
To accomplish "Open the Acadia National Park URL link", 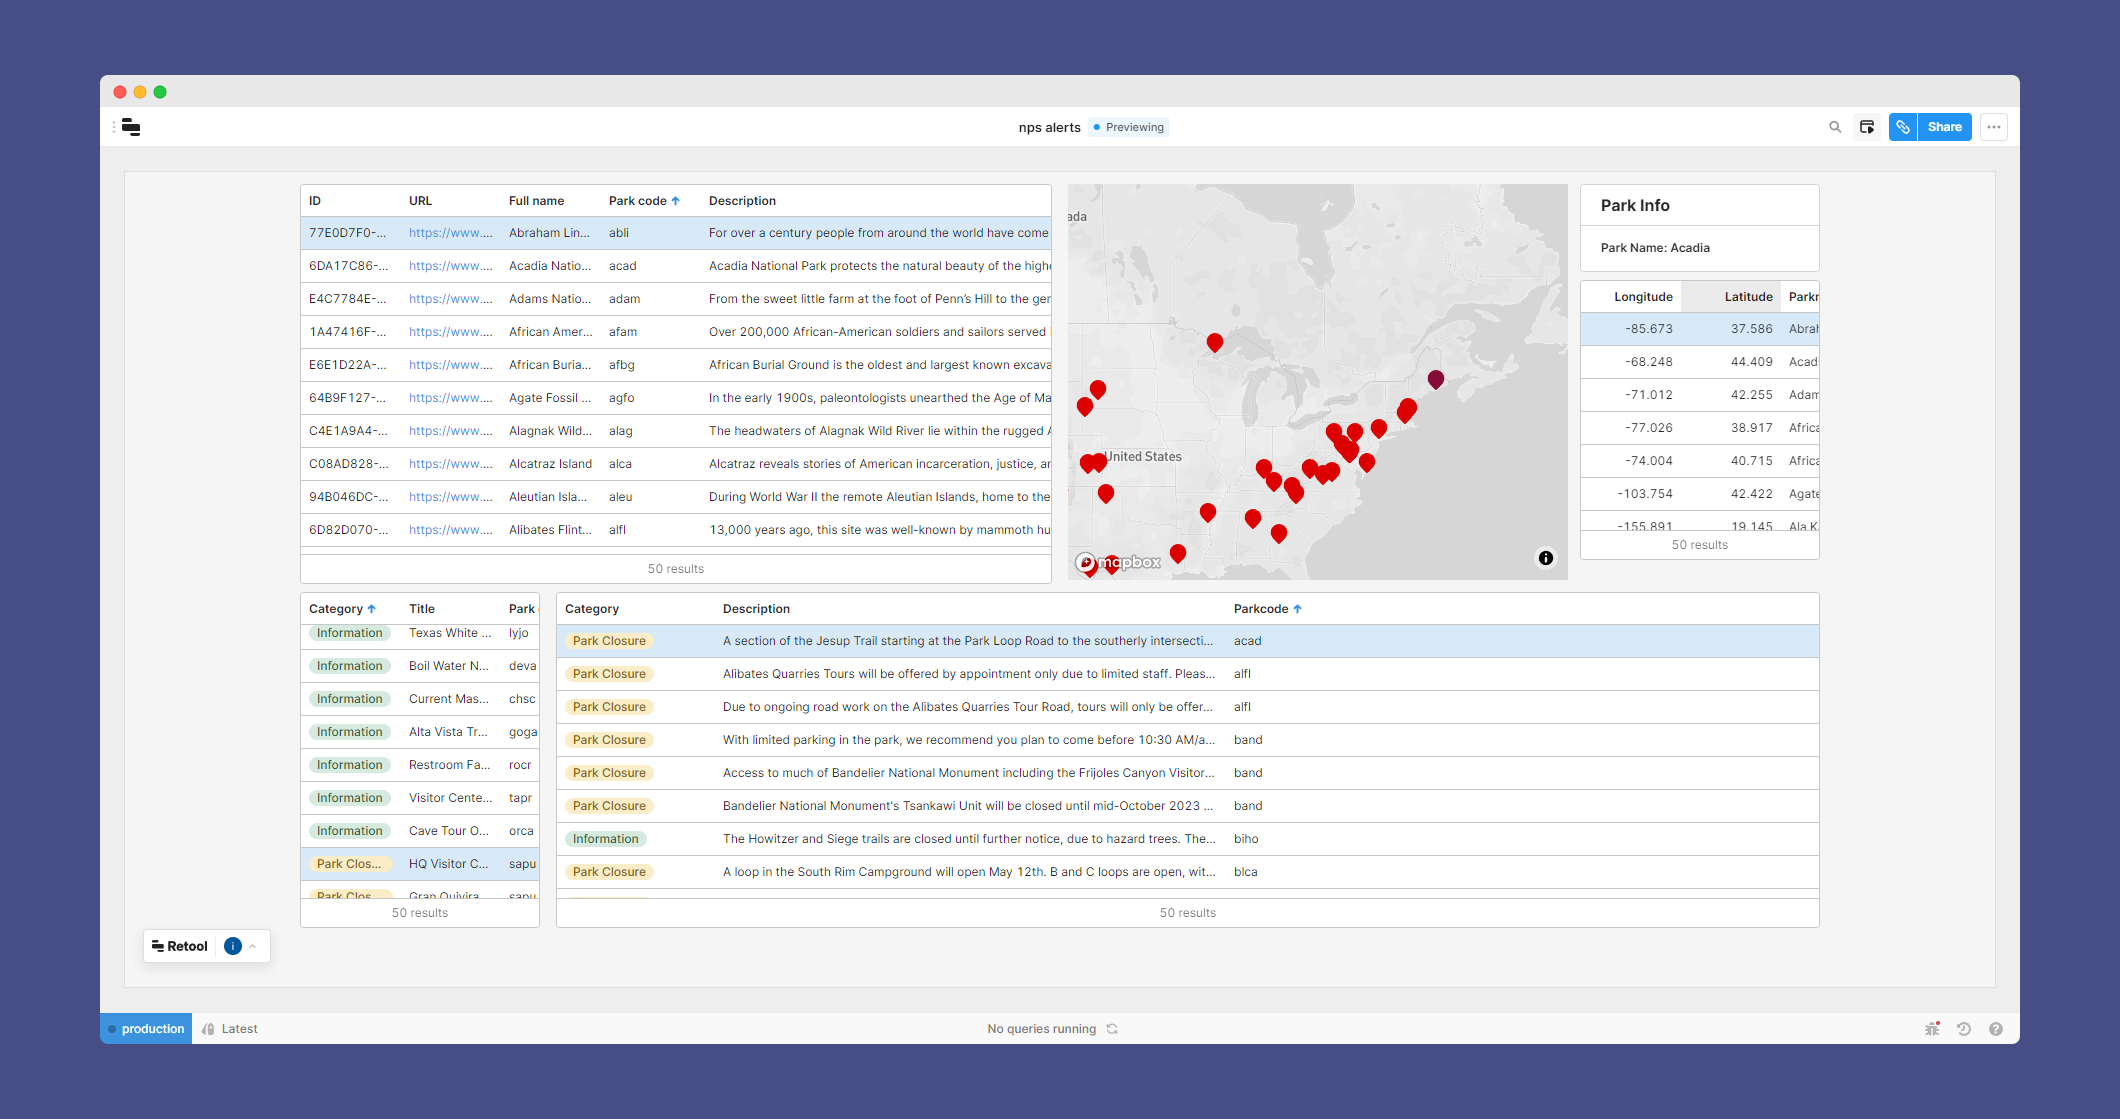I will [450, 266].
